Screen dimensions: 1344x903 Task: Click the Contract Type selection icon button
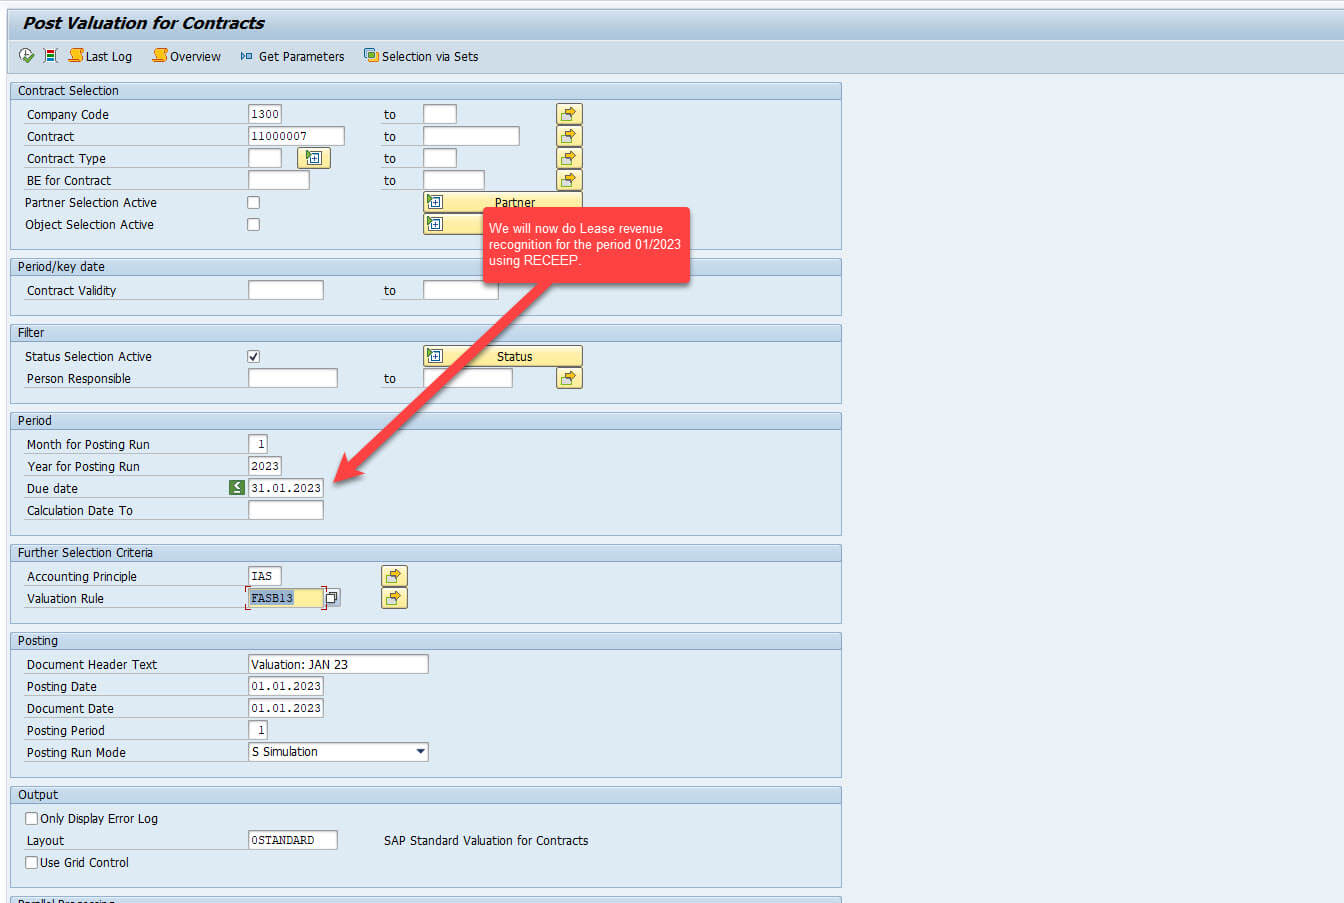click(313, 158)
